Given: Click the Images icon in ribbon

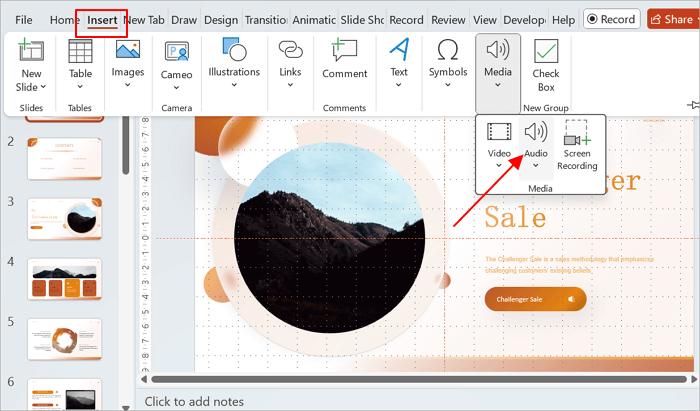Looking at the screenshot, I should click(x=128, y=52).
